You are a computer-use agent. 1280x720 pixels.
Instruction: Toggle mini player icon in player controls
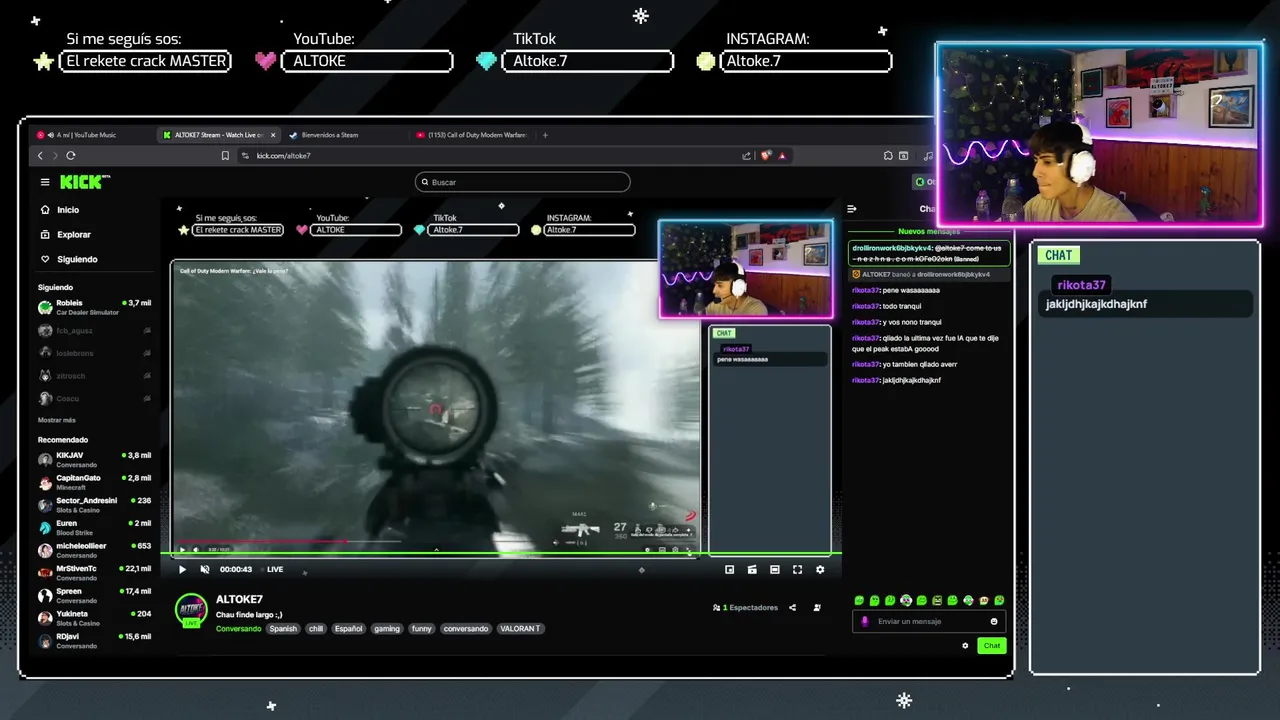[x=752, y=570]
